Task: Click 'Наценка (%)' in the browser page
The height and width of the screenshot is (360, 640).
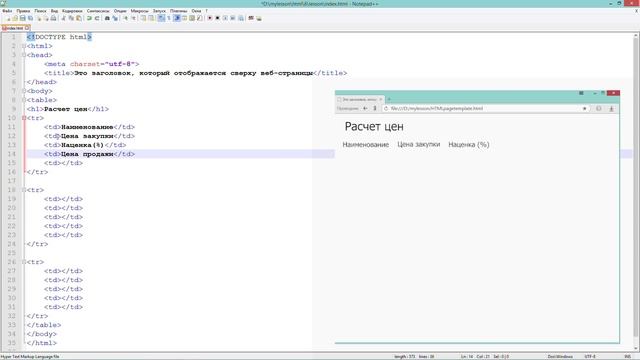Action: (x=469, y=144)
